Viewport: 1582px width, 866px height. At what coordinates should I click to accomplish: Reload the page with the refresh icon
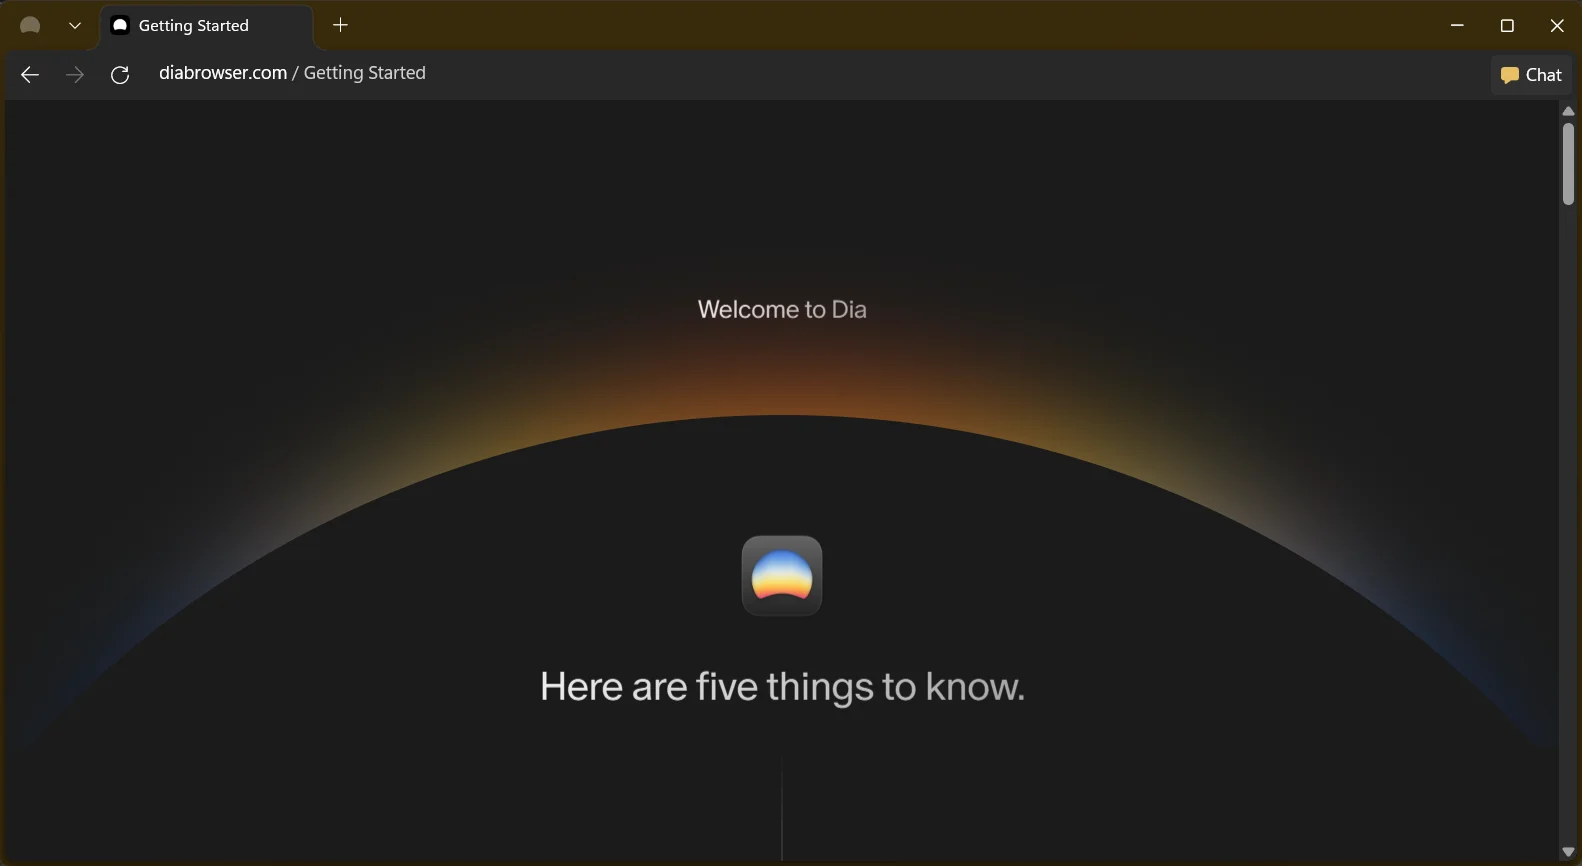tap(120, 75)
